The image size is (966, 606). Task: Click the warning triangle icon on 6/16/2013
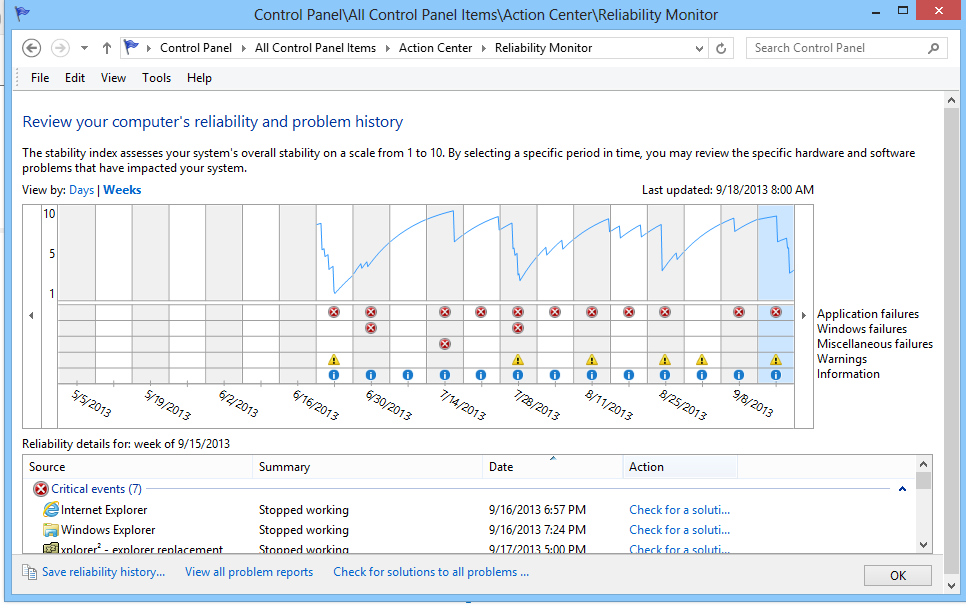coord(334,360)
